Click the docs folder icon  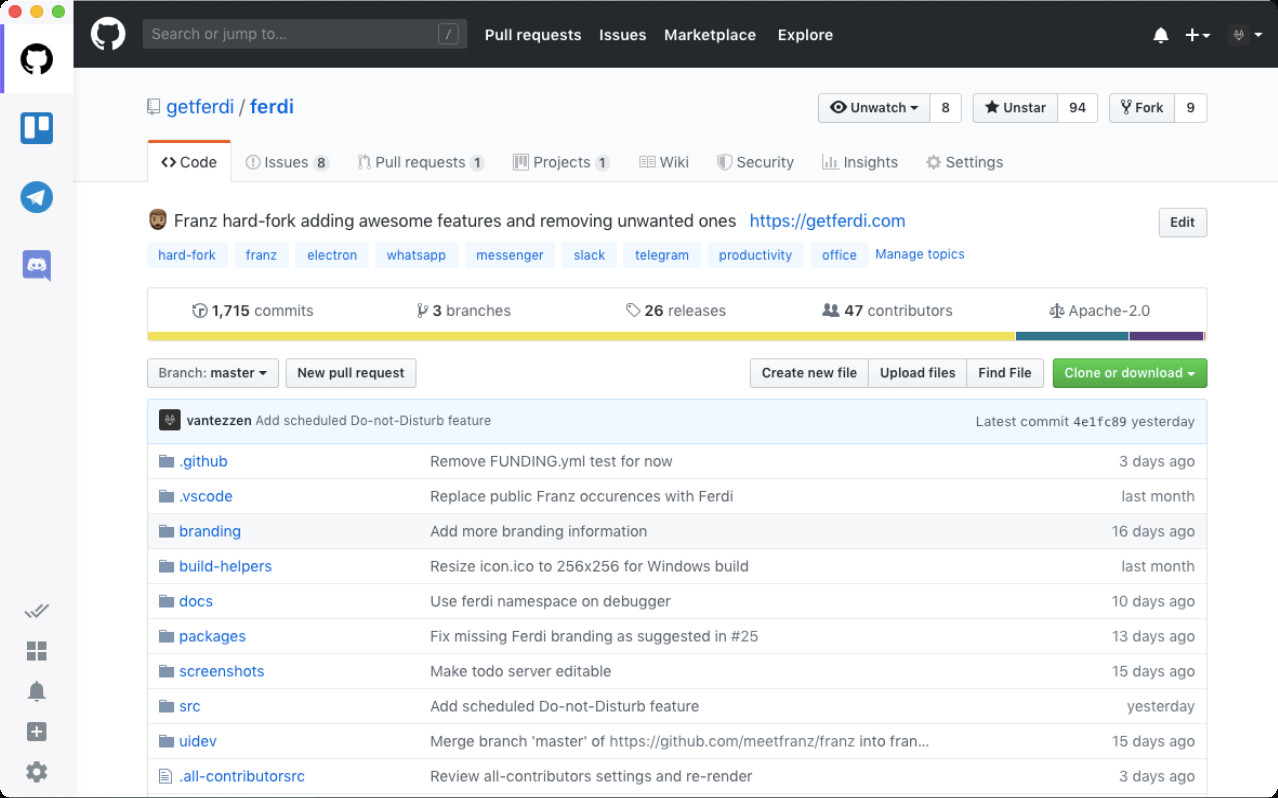coord(166,601)
